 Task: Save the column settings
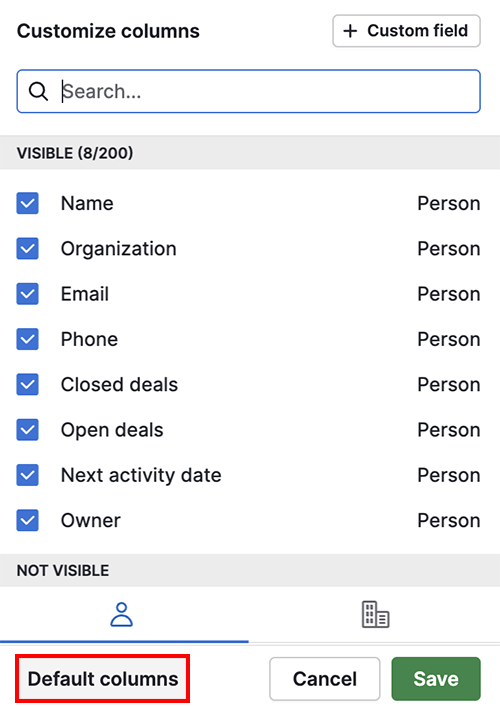click(436, 679)
